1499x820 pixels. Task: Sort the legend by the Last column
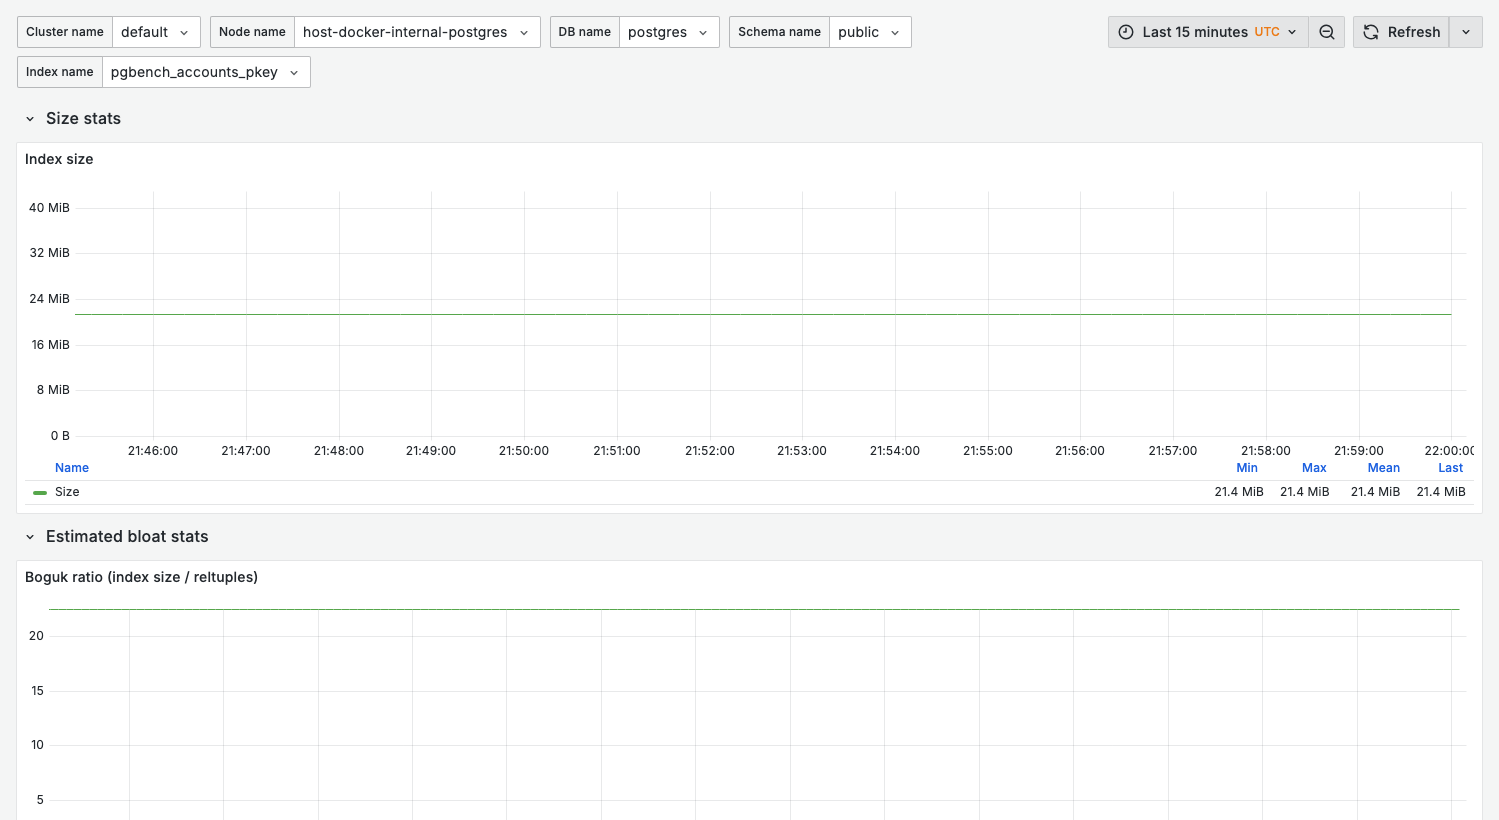coord(1450,467)
